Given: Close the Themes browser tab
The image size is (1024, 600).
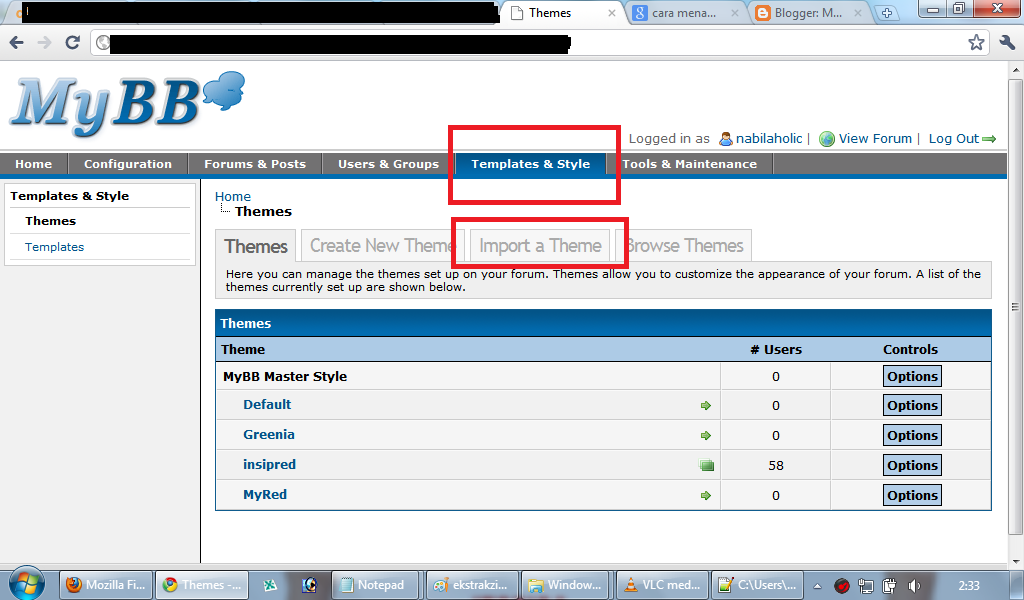Looking at the screenshot, I should point(612,13).
